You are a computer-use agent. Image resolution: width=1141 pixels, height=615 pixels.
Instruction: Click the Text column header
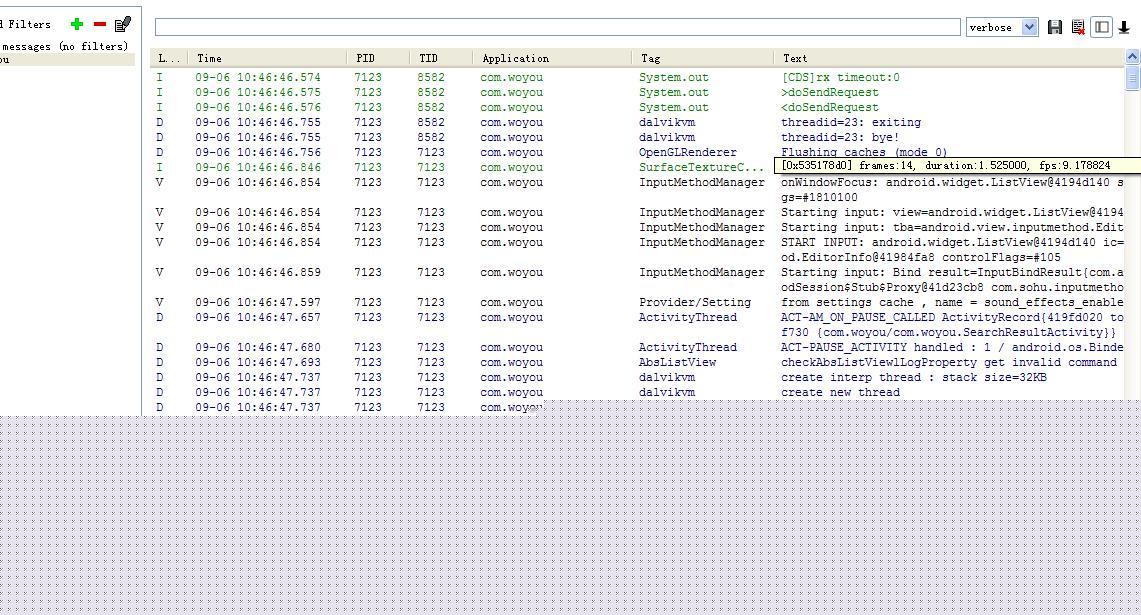tap(949, 58)
